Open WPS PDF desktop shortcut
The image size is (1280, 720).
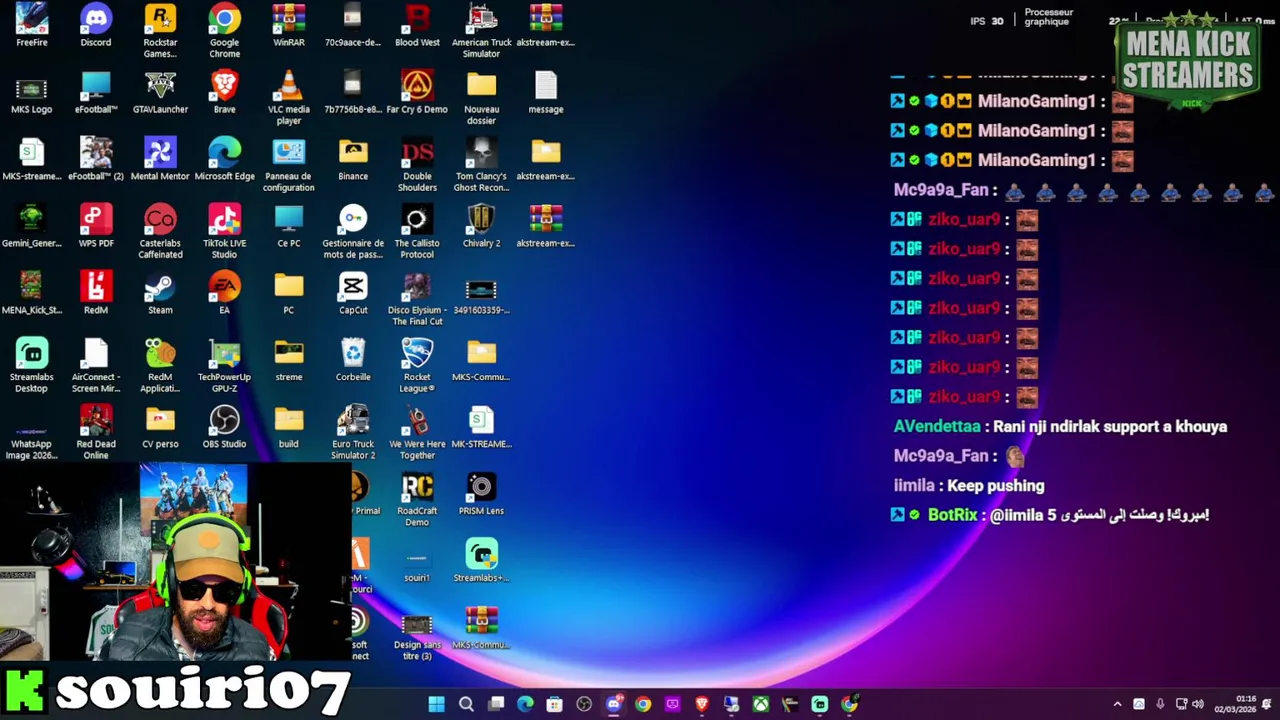pyautogui.click(x=96, y=226)
